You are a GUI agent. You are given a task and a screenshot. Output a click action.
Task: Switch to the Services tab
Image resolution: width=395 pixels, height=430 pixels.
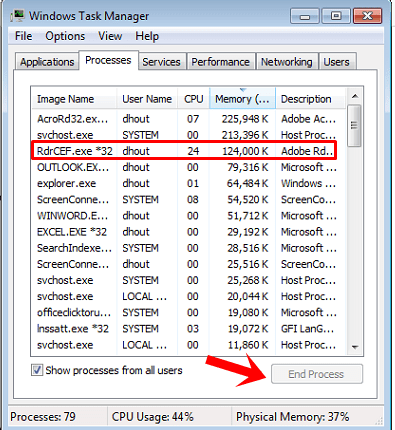pos(161,62)
